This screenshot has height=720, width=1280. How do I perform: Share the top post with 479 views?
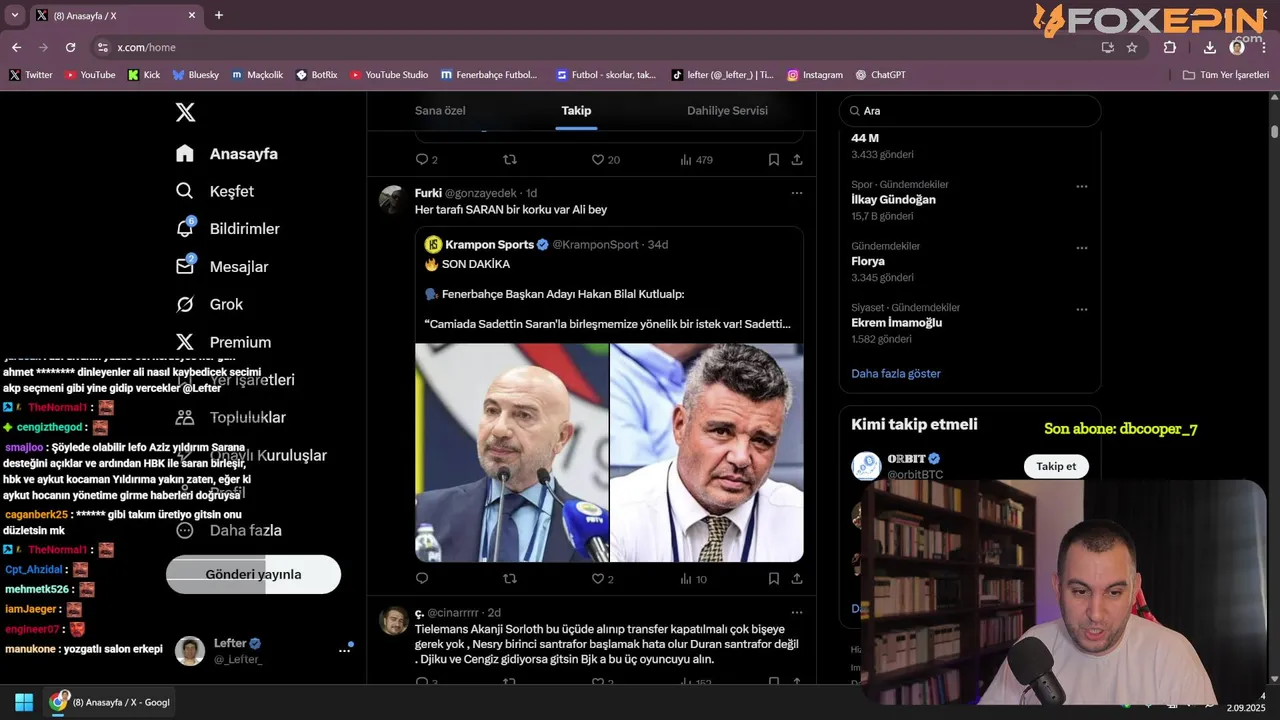point(797,159)
